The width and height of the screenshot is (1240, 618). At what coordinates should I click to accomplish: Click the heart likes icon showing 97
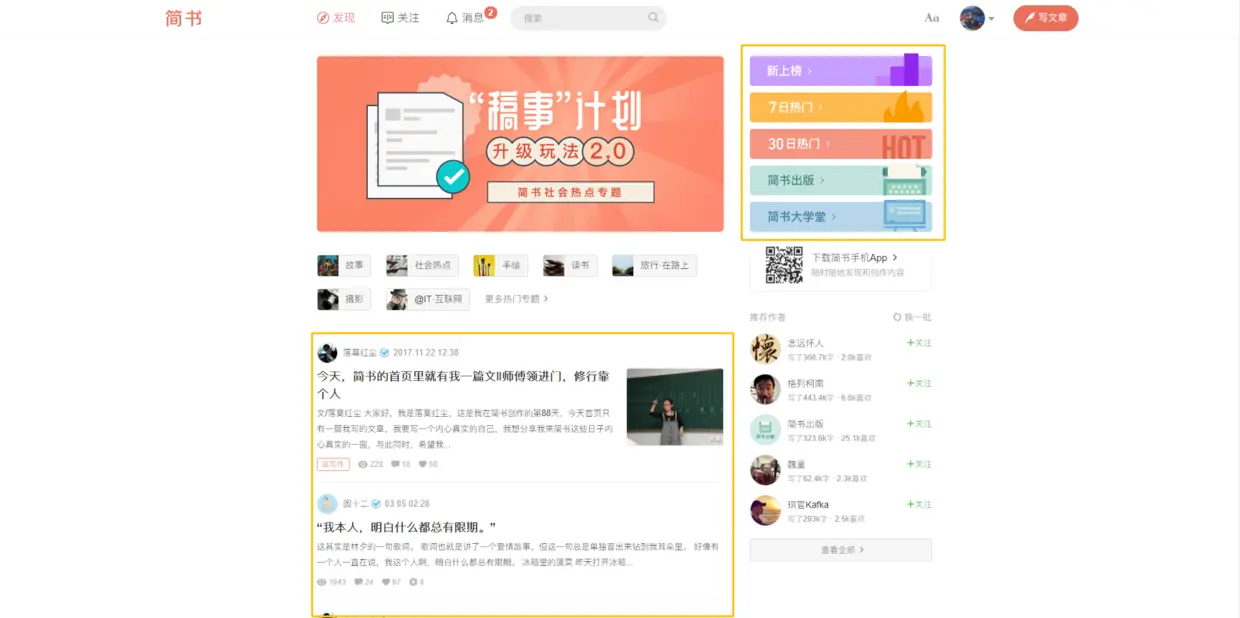(387, 582)
